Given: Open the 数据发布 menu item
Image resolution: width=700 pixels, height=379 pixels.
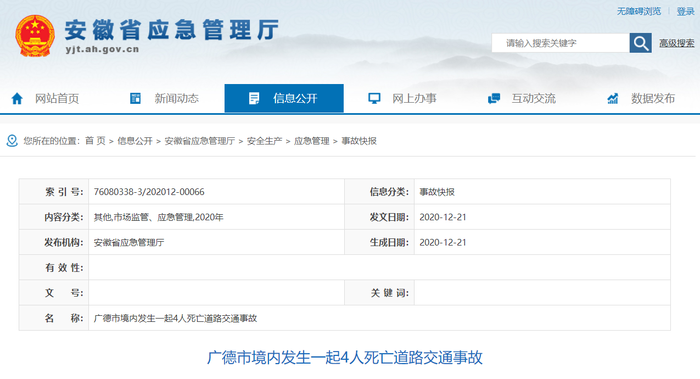Looking at the screenshot, I should pos(653,99).
